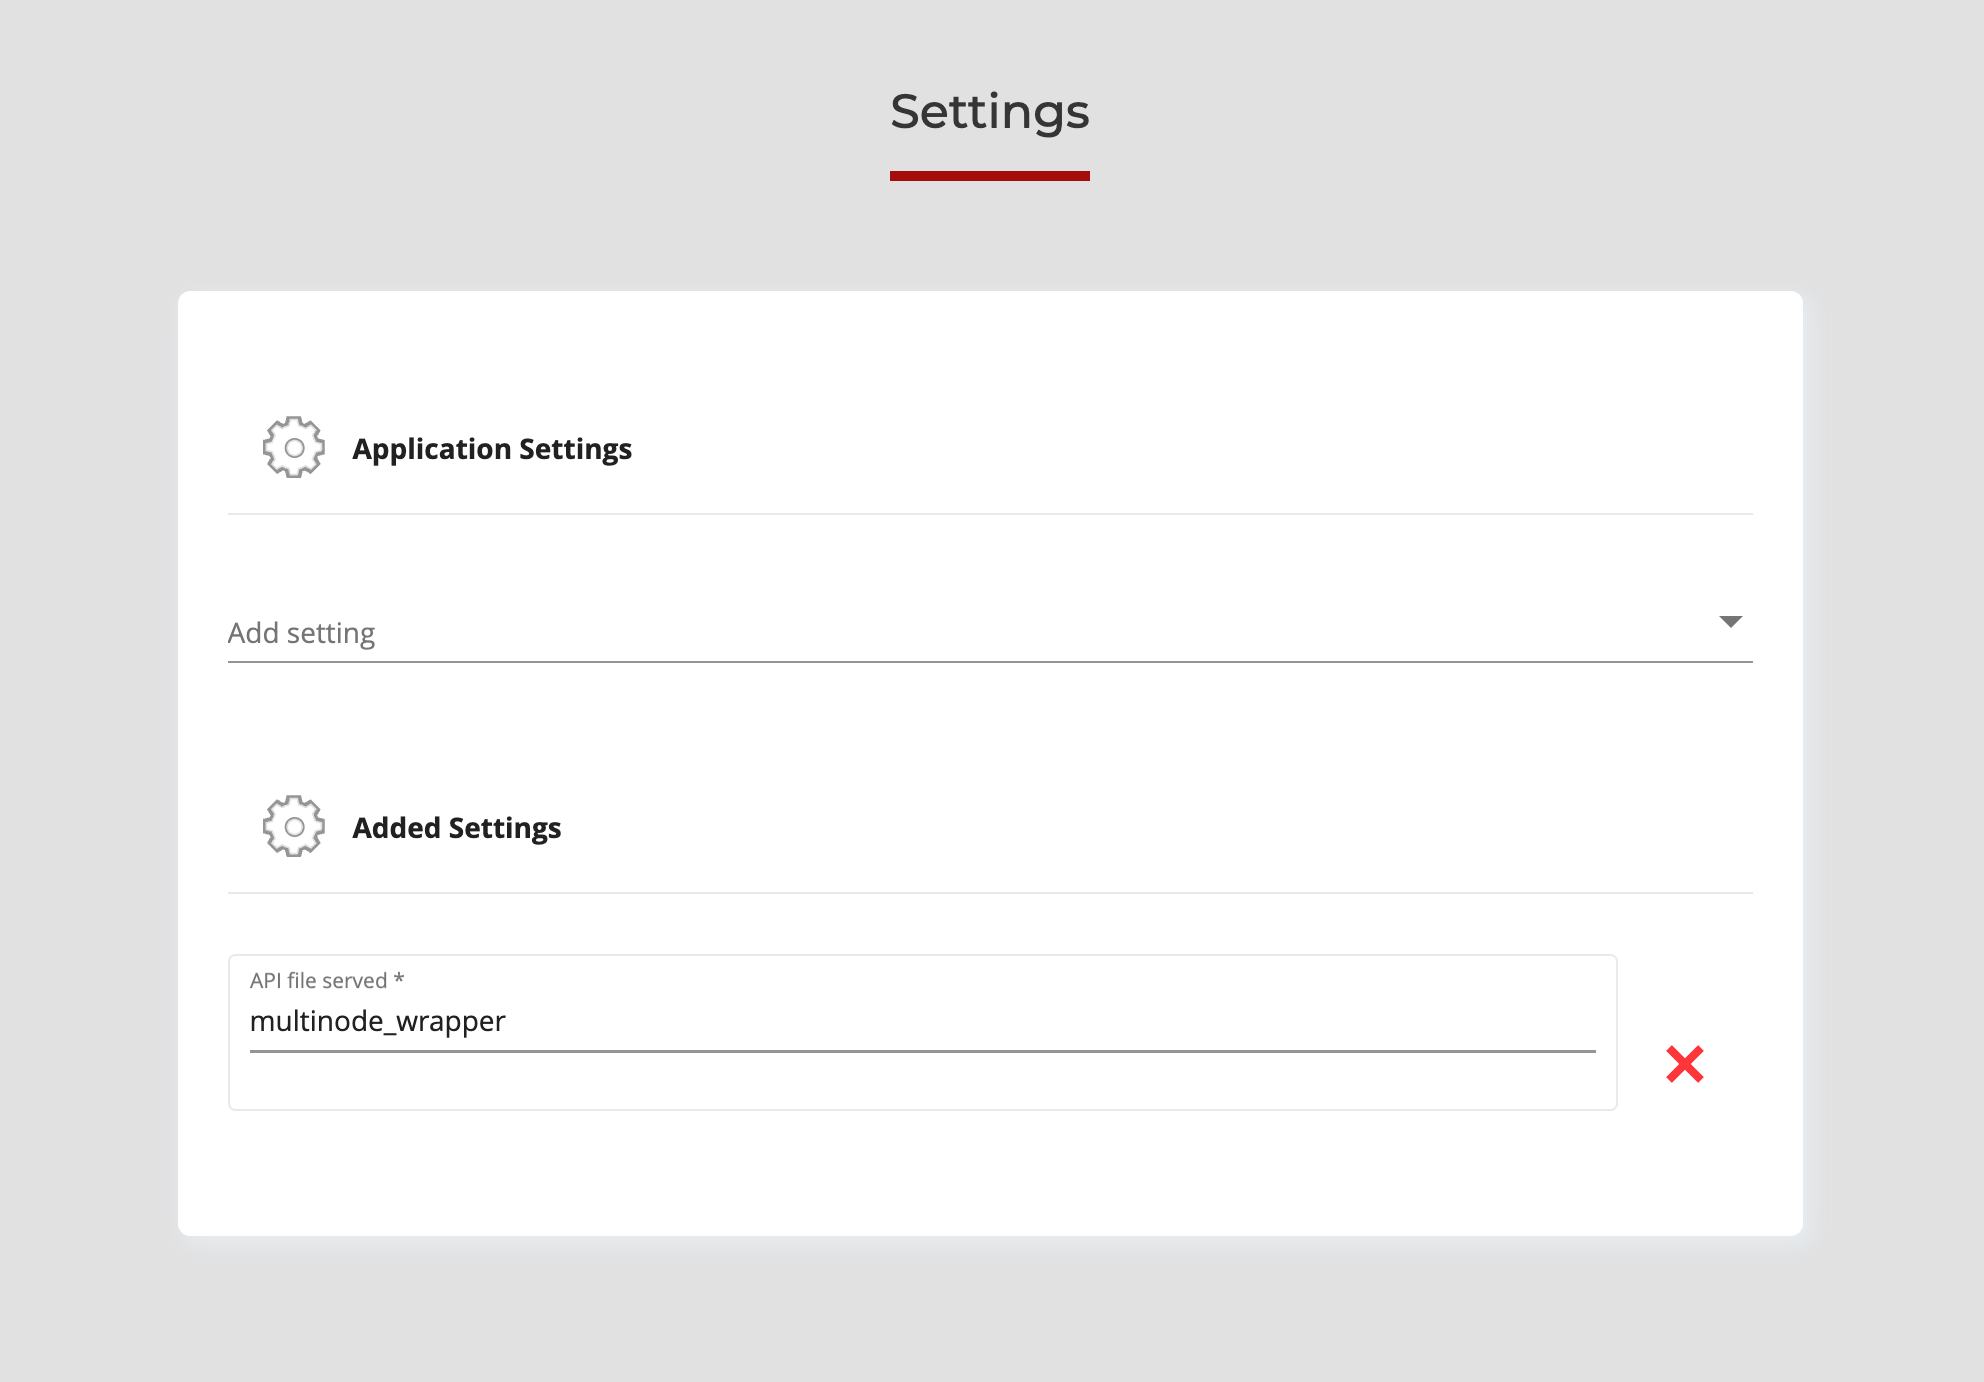This screenshot has width=1984, height=1382.
Task: Click the API file served label
Action: 327,980
